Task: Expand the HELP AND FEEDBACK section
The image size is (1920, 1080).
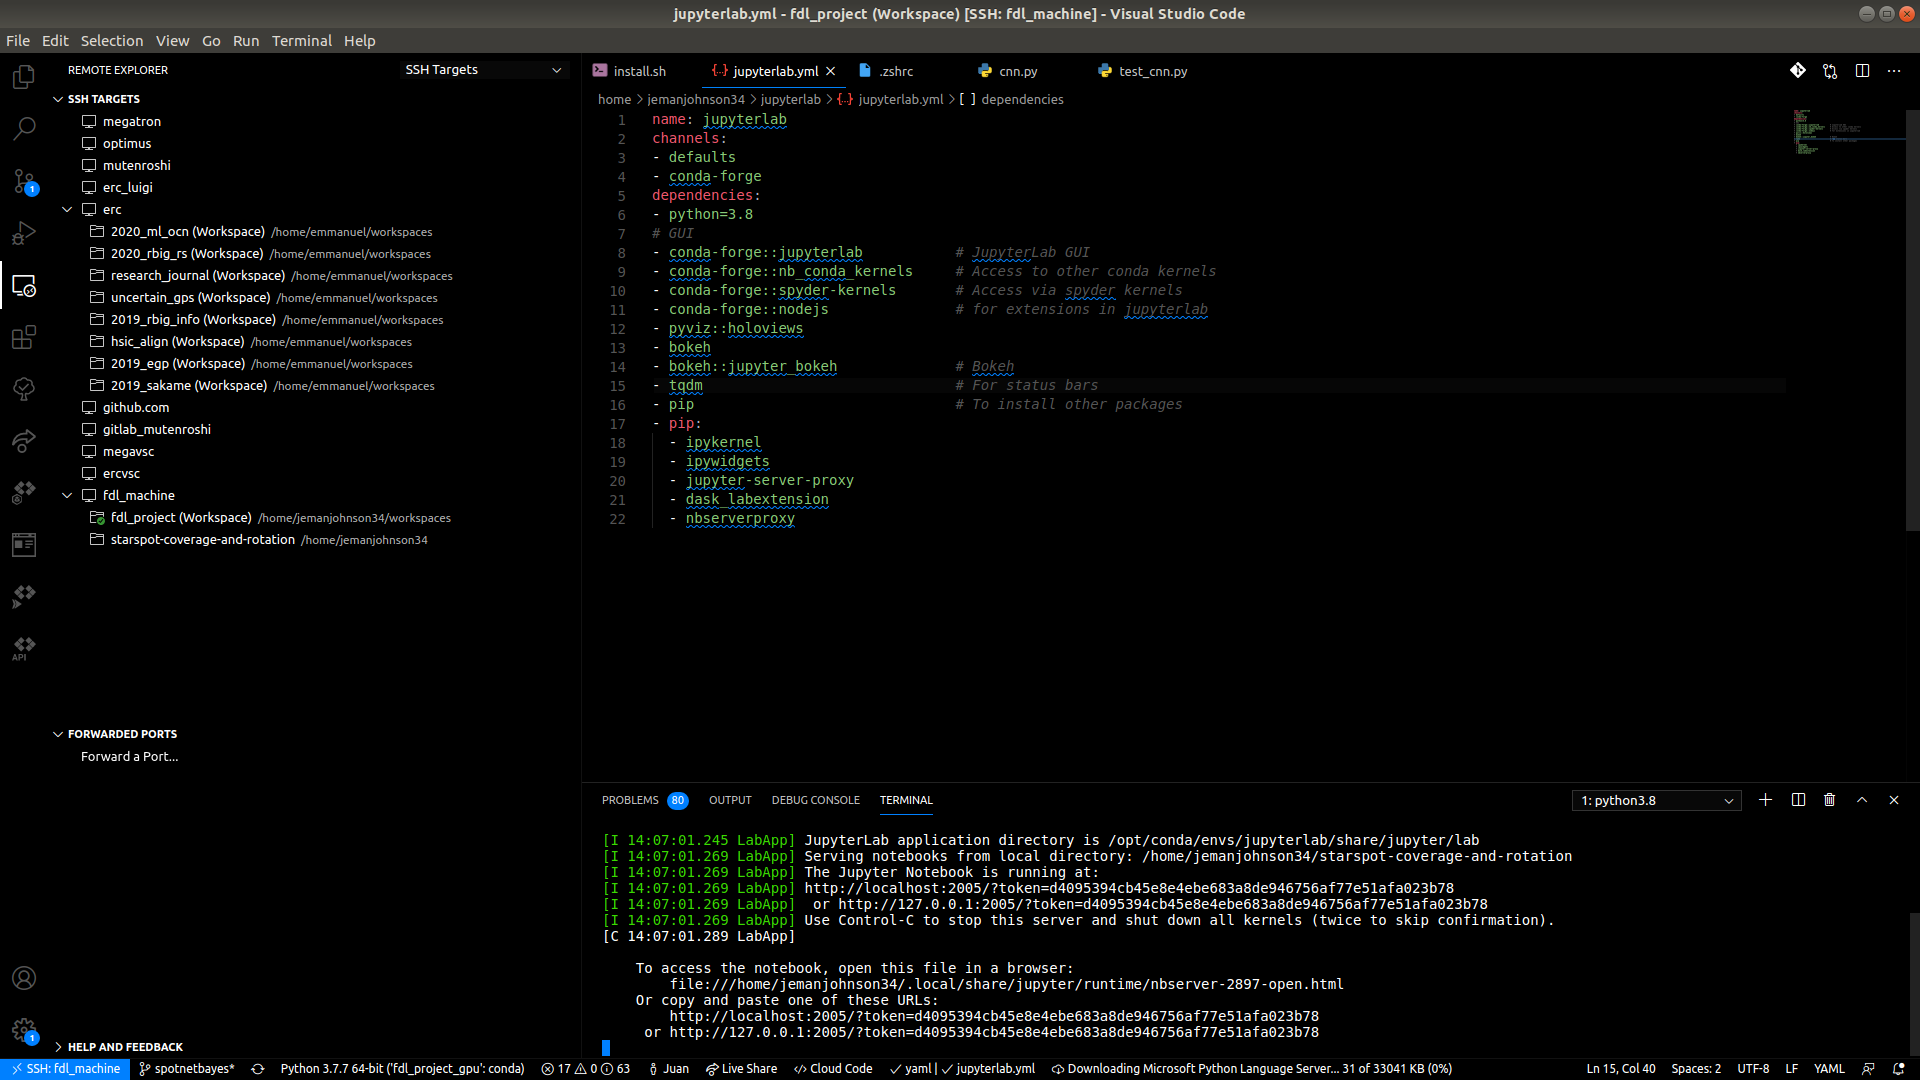Action: [58, 1047]
